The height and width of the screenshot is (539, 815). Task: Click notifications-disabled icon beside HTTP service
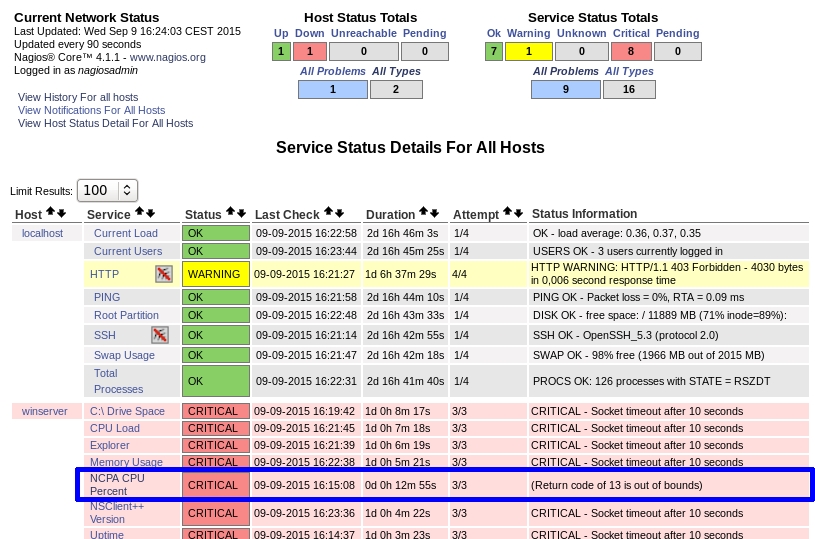pyautogui.click(x=164, y=274)
